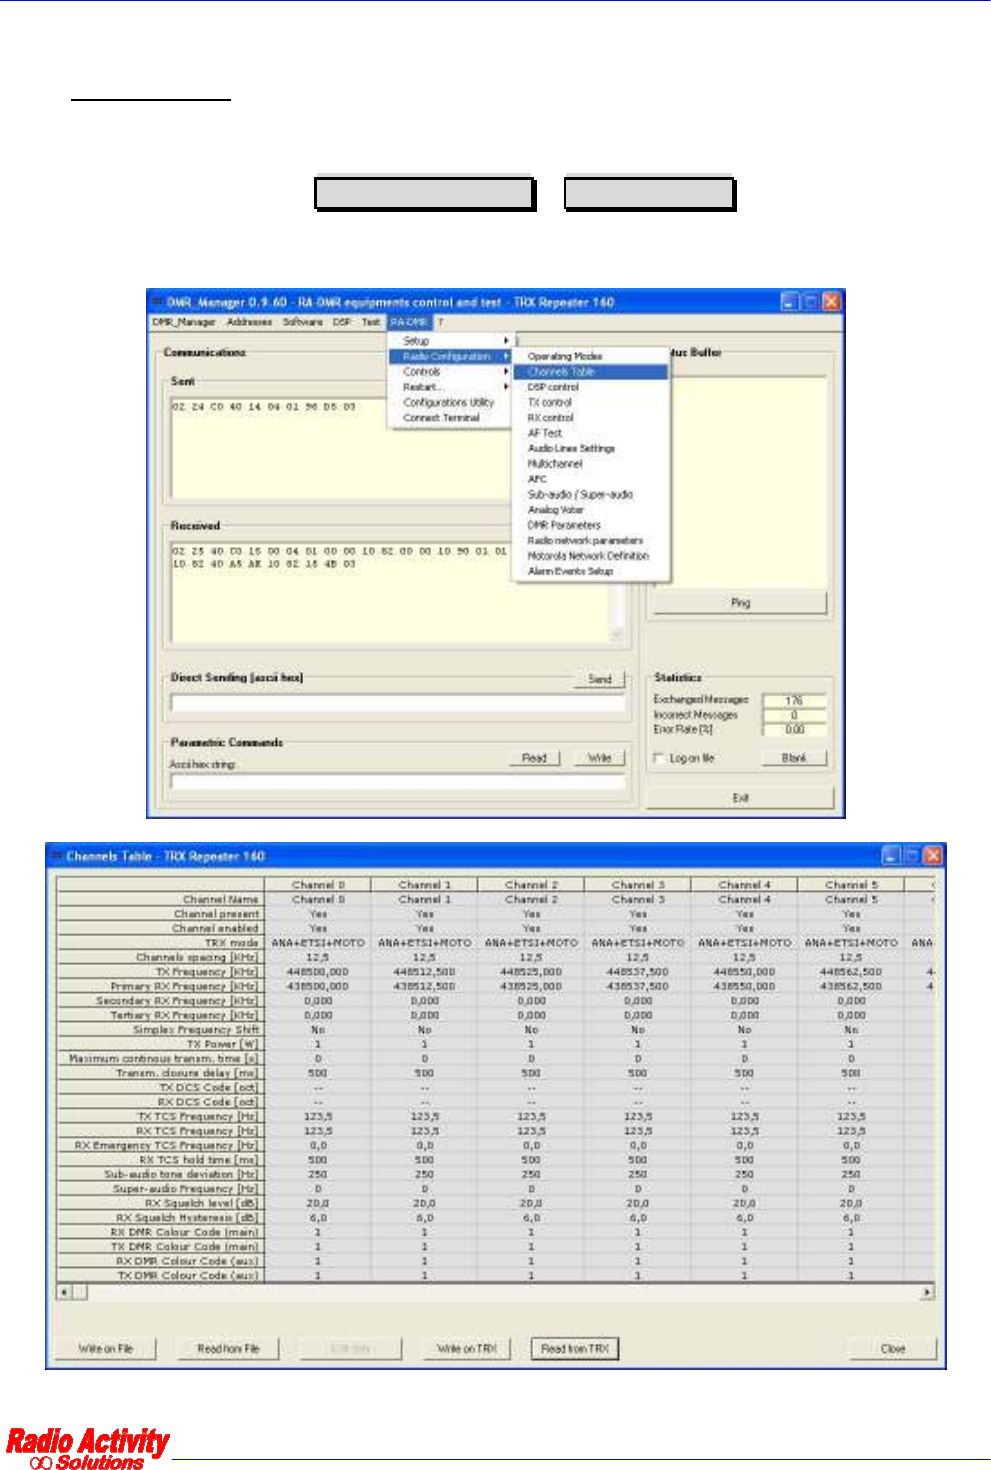Select AF Test in submenu

[591, 433]
